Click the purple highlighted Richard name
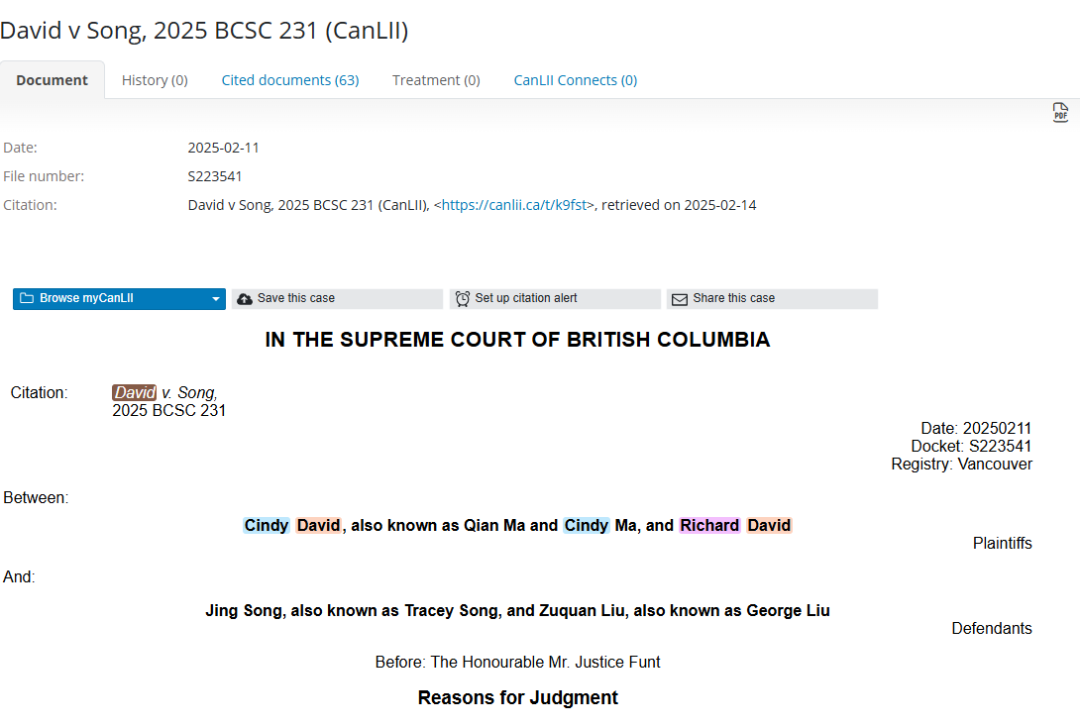The image size is (1080, 726). point(709,525)
